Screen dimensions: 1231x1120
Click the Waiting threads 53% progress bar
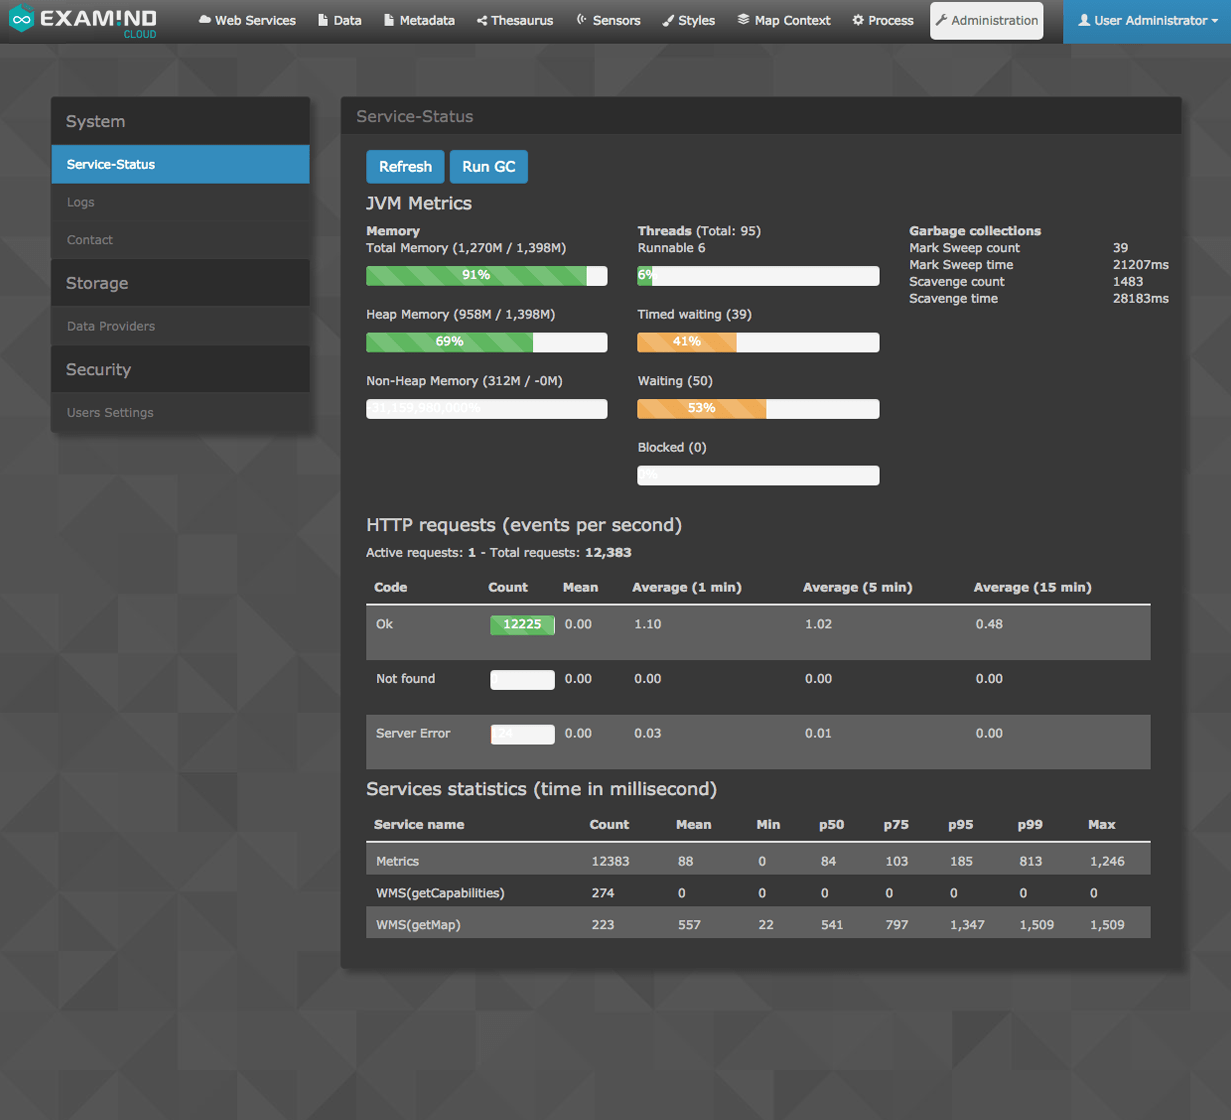(758, 408)
